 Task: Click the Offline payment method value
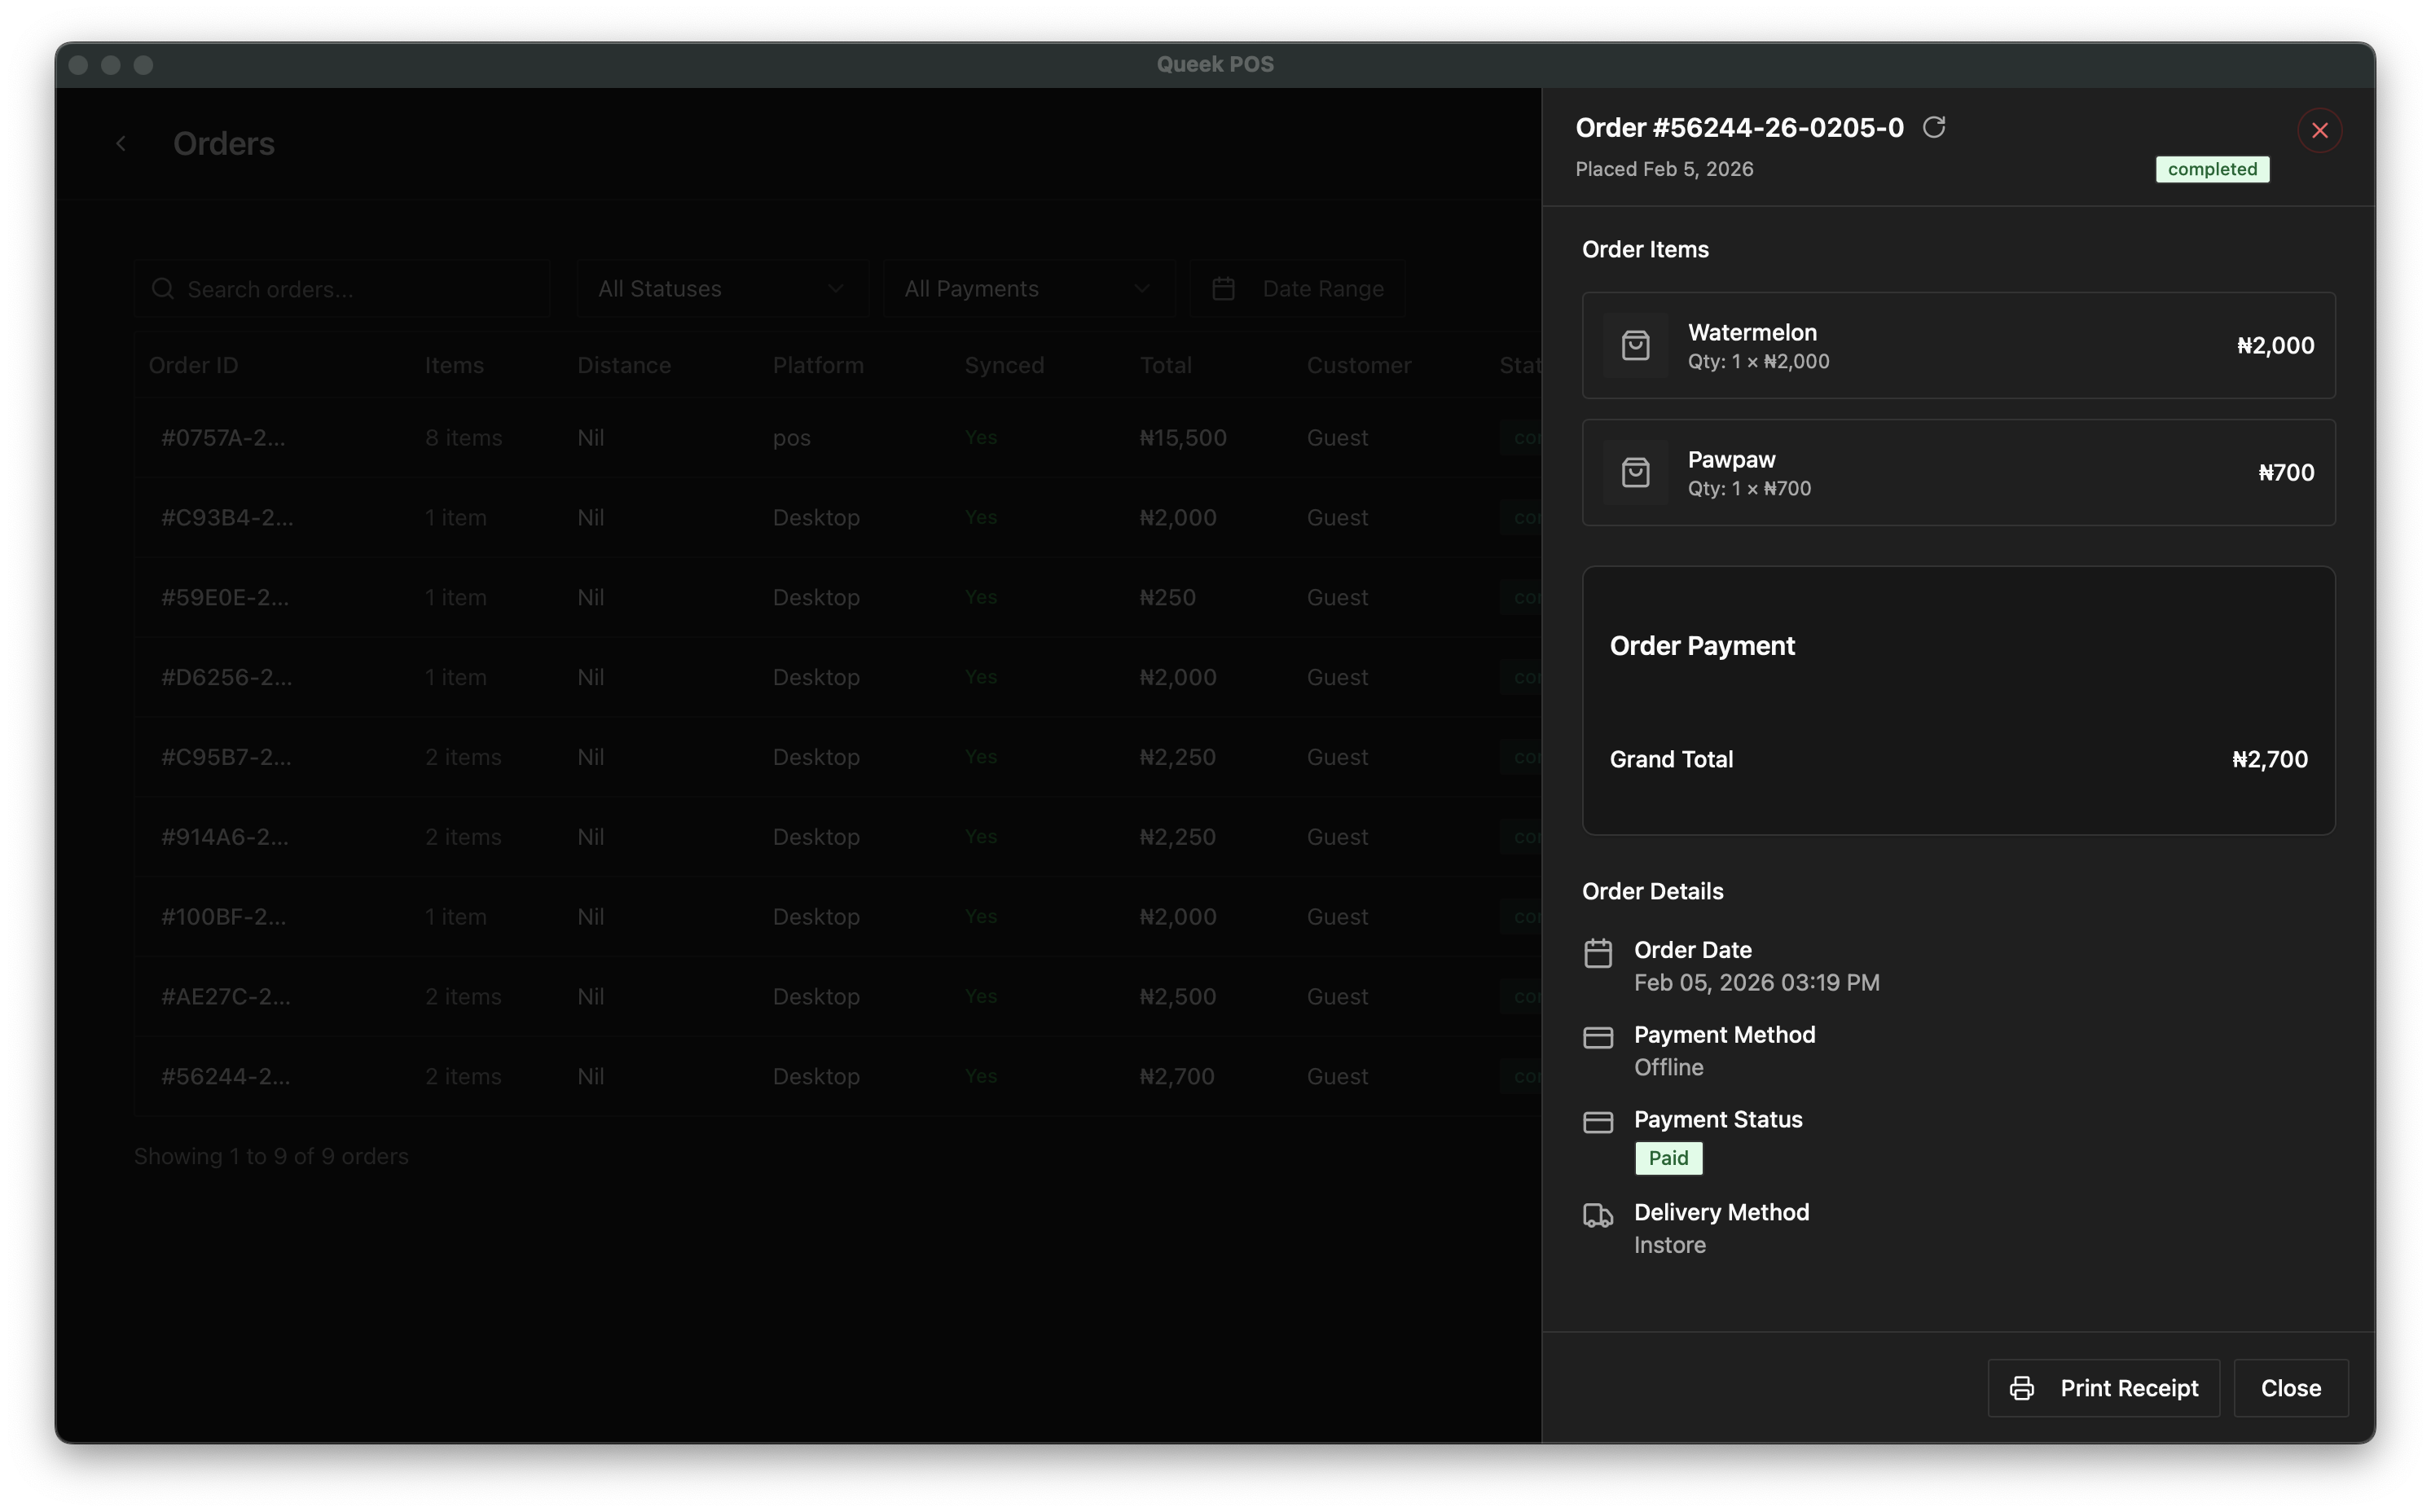pyautogui.click(x=1668, y=1068)
